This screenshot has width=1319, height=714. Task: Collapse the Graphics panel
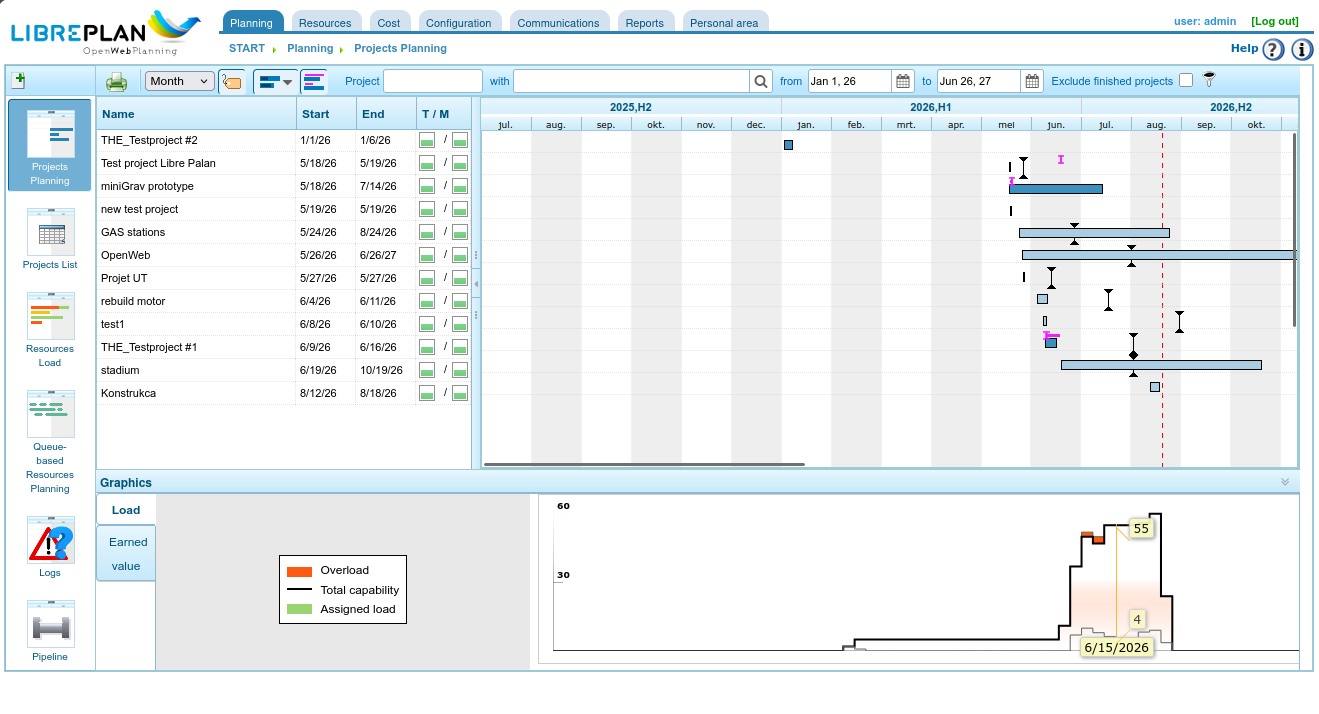[x=1285, y=482]
